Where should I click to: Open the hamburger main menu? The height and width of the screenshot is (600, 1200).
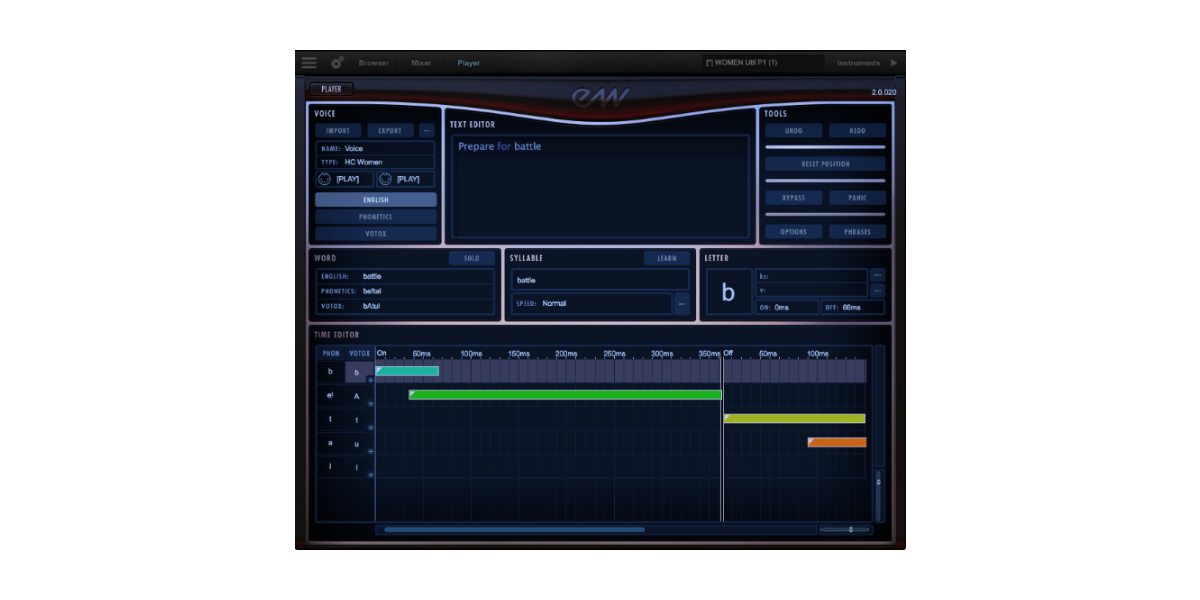pos(309,63)
